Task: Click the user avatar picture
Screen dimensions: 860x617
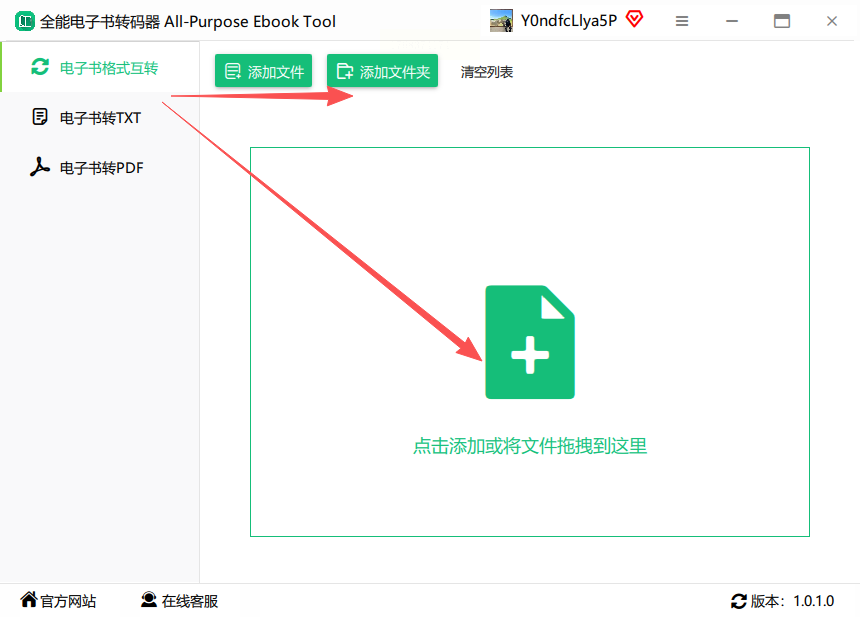Action: 501,21
